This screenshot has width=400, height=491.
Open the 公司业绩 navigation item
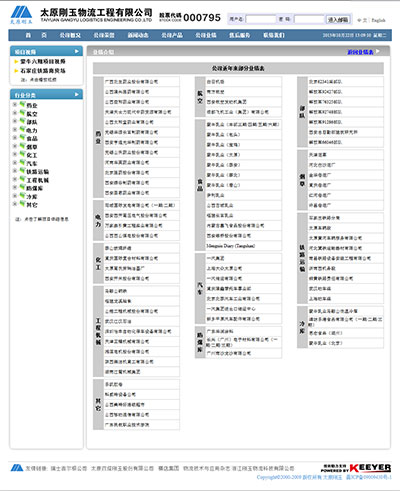(206, 35)
